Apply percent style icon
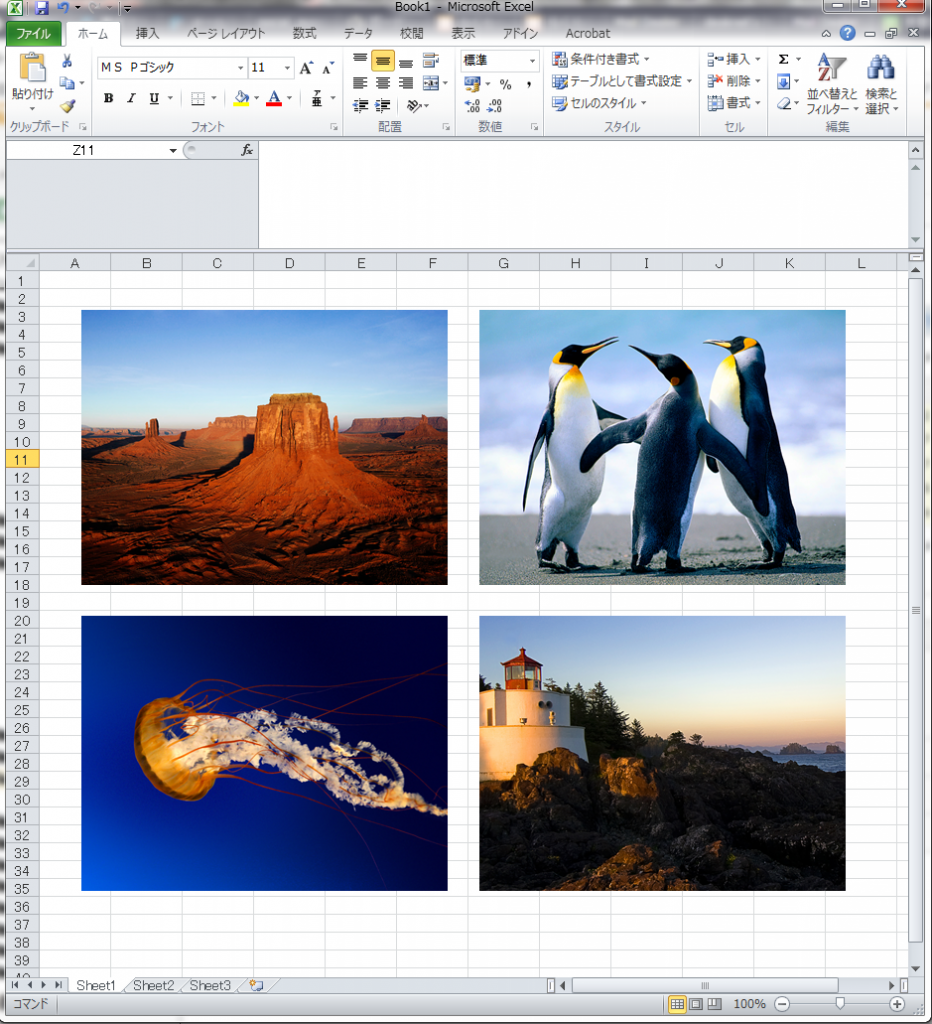 pos(506,84)
